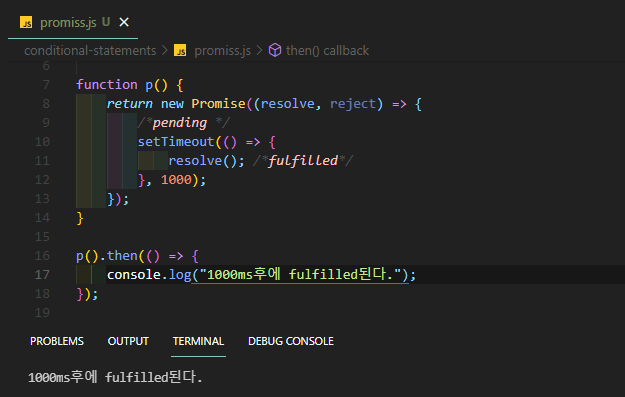
Task: Click the JS file icon in the promiss.js tab
Action: (26, 22)
